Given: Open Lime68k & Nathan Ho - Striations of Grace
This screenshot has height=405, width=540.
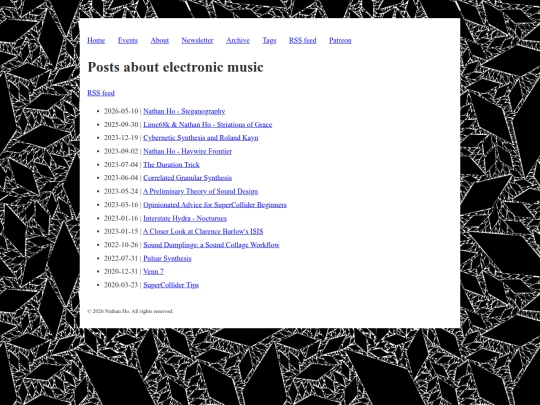Looking at the screenshot, I should pos(207,125).
